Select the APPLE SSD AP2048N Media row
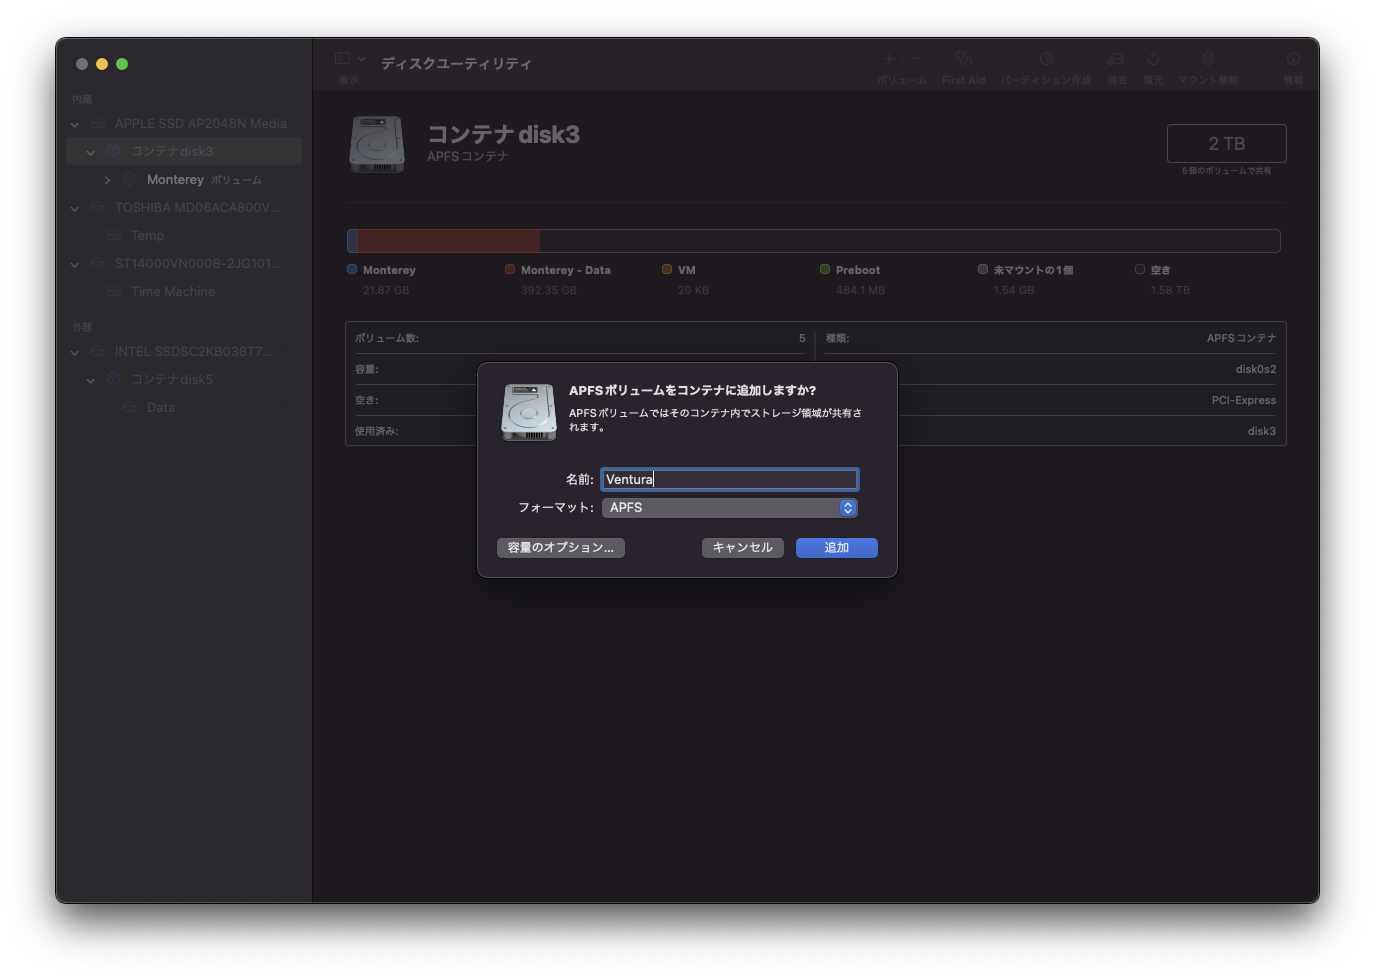The height and width of the screenshot is (977, 1375). coord(184,123)
